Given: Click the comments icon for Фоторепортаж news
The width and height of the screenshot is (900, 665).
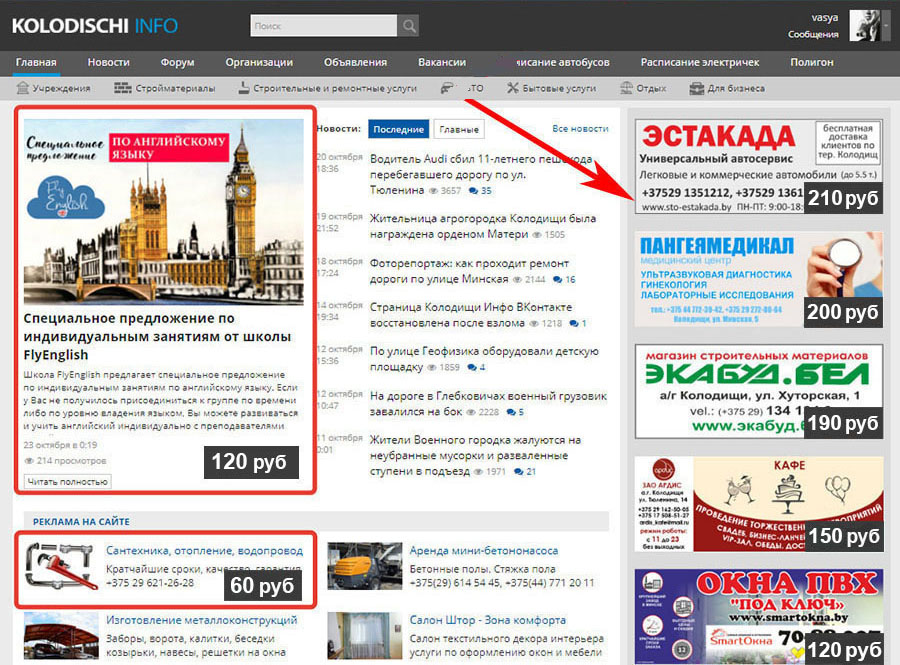Looking at the screenshot, I should point(557,279).
